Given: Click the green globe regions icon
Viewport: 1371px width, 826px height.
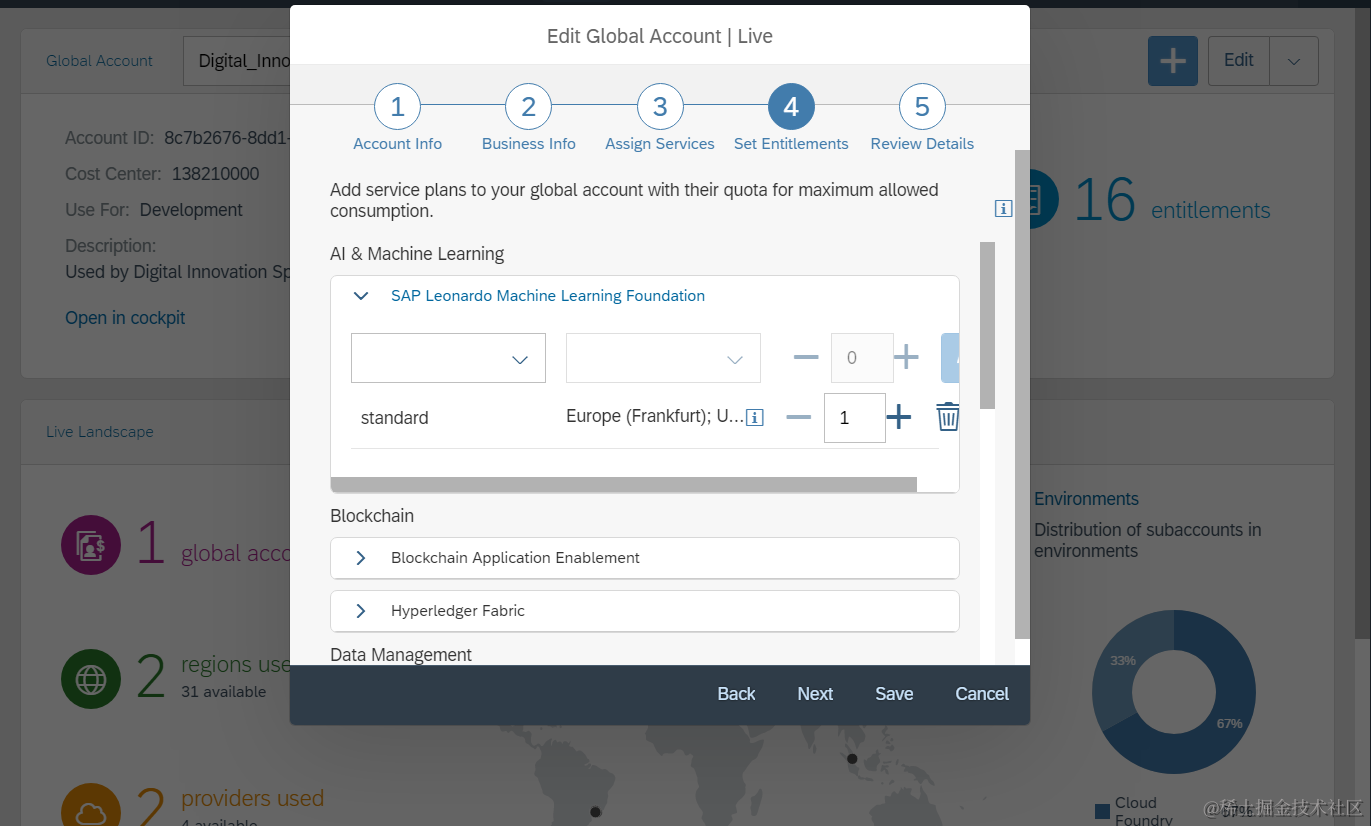Looking at the screenshot, I should 91,680.
